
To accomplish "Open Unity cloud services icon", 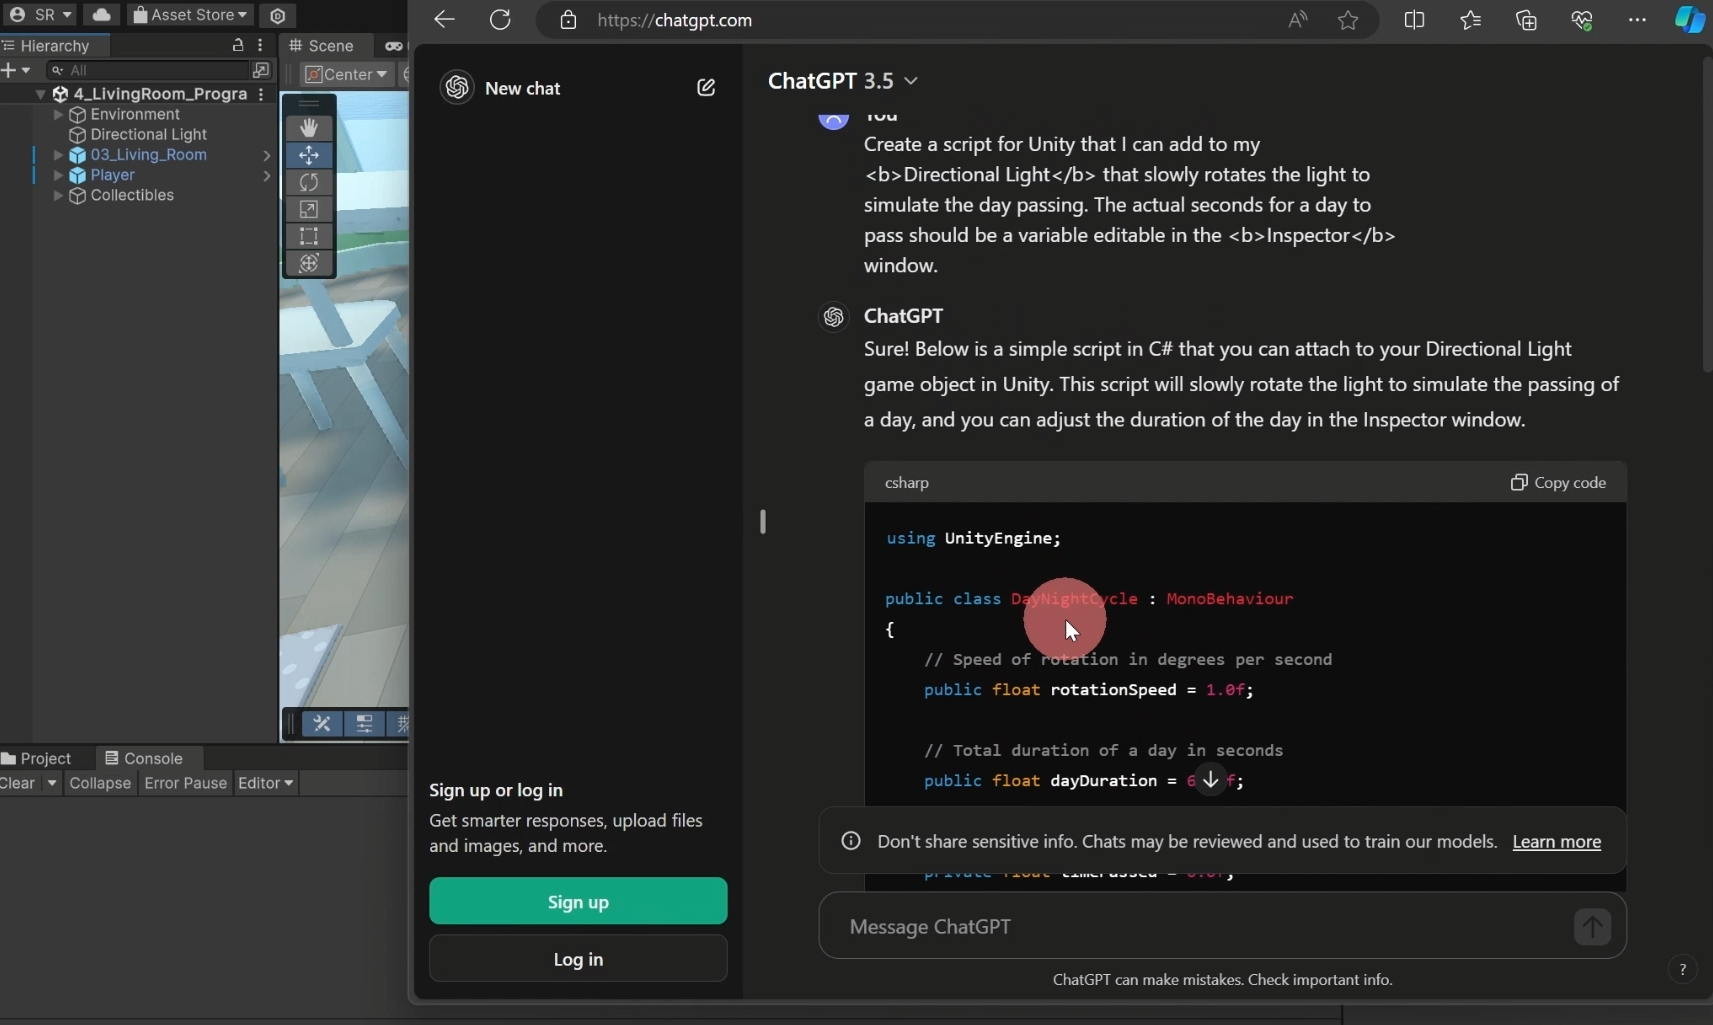I will coord(102,15).
